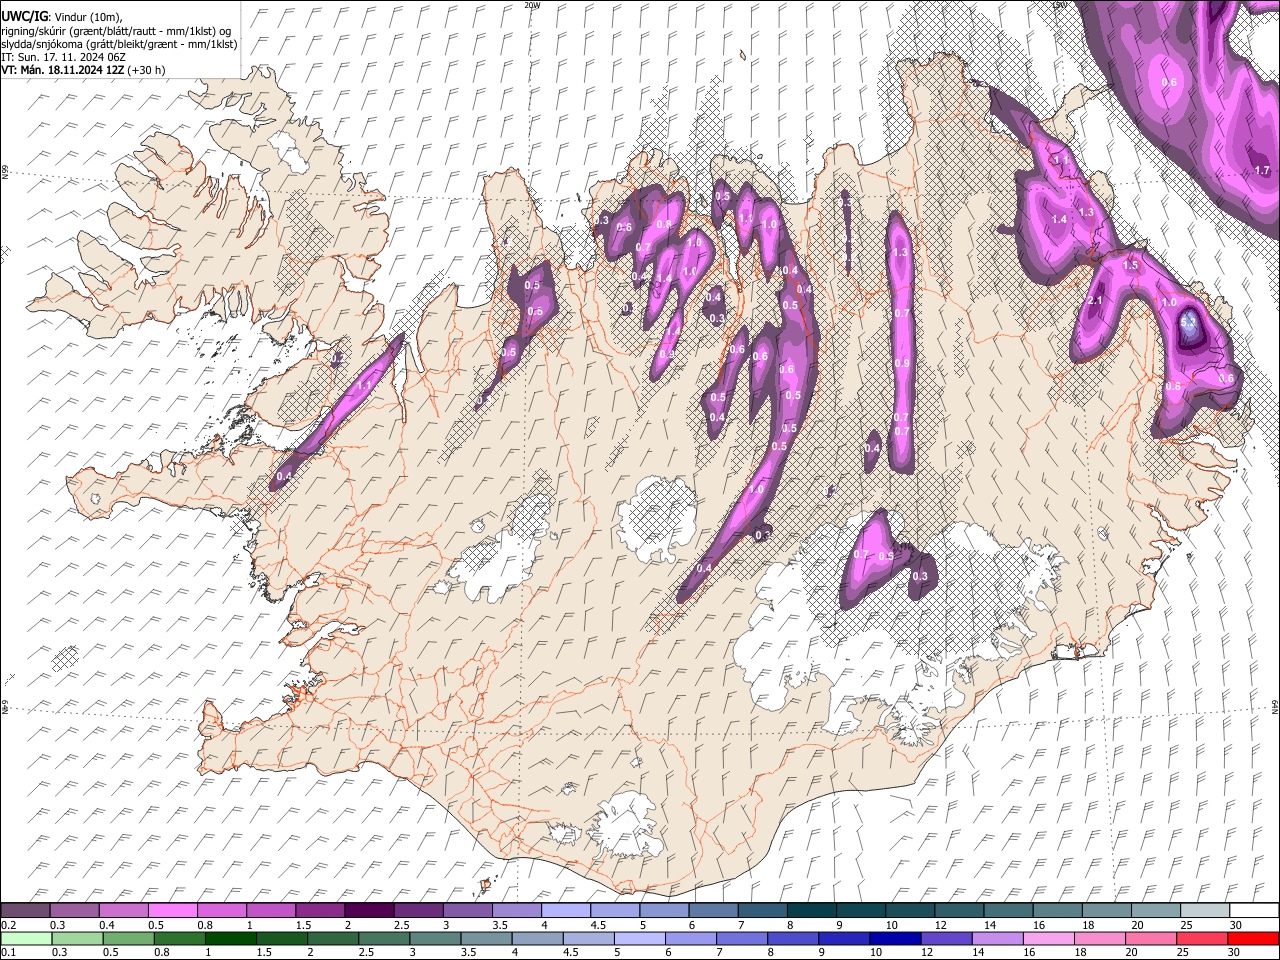Click the '20W' longitude label
Image resolution: width=1280 pixels, height=960 pixels.
pyautogui.click(x=533, y=5)
